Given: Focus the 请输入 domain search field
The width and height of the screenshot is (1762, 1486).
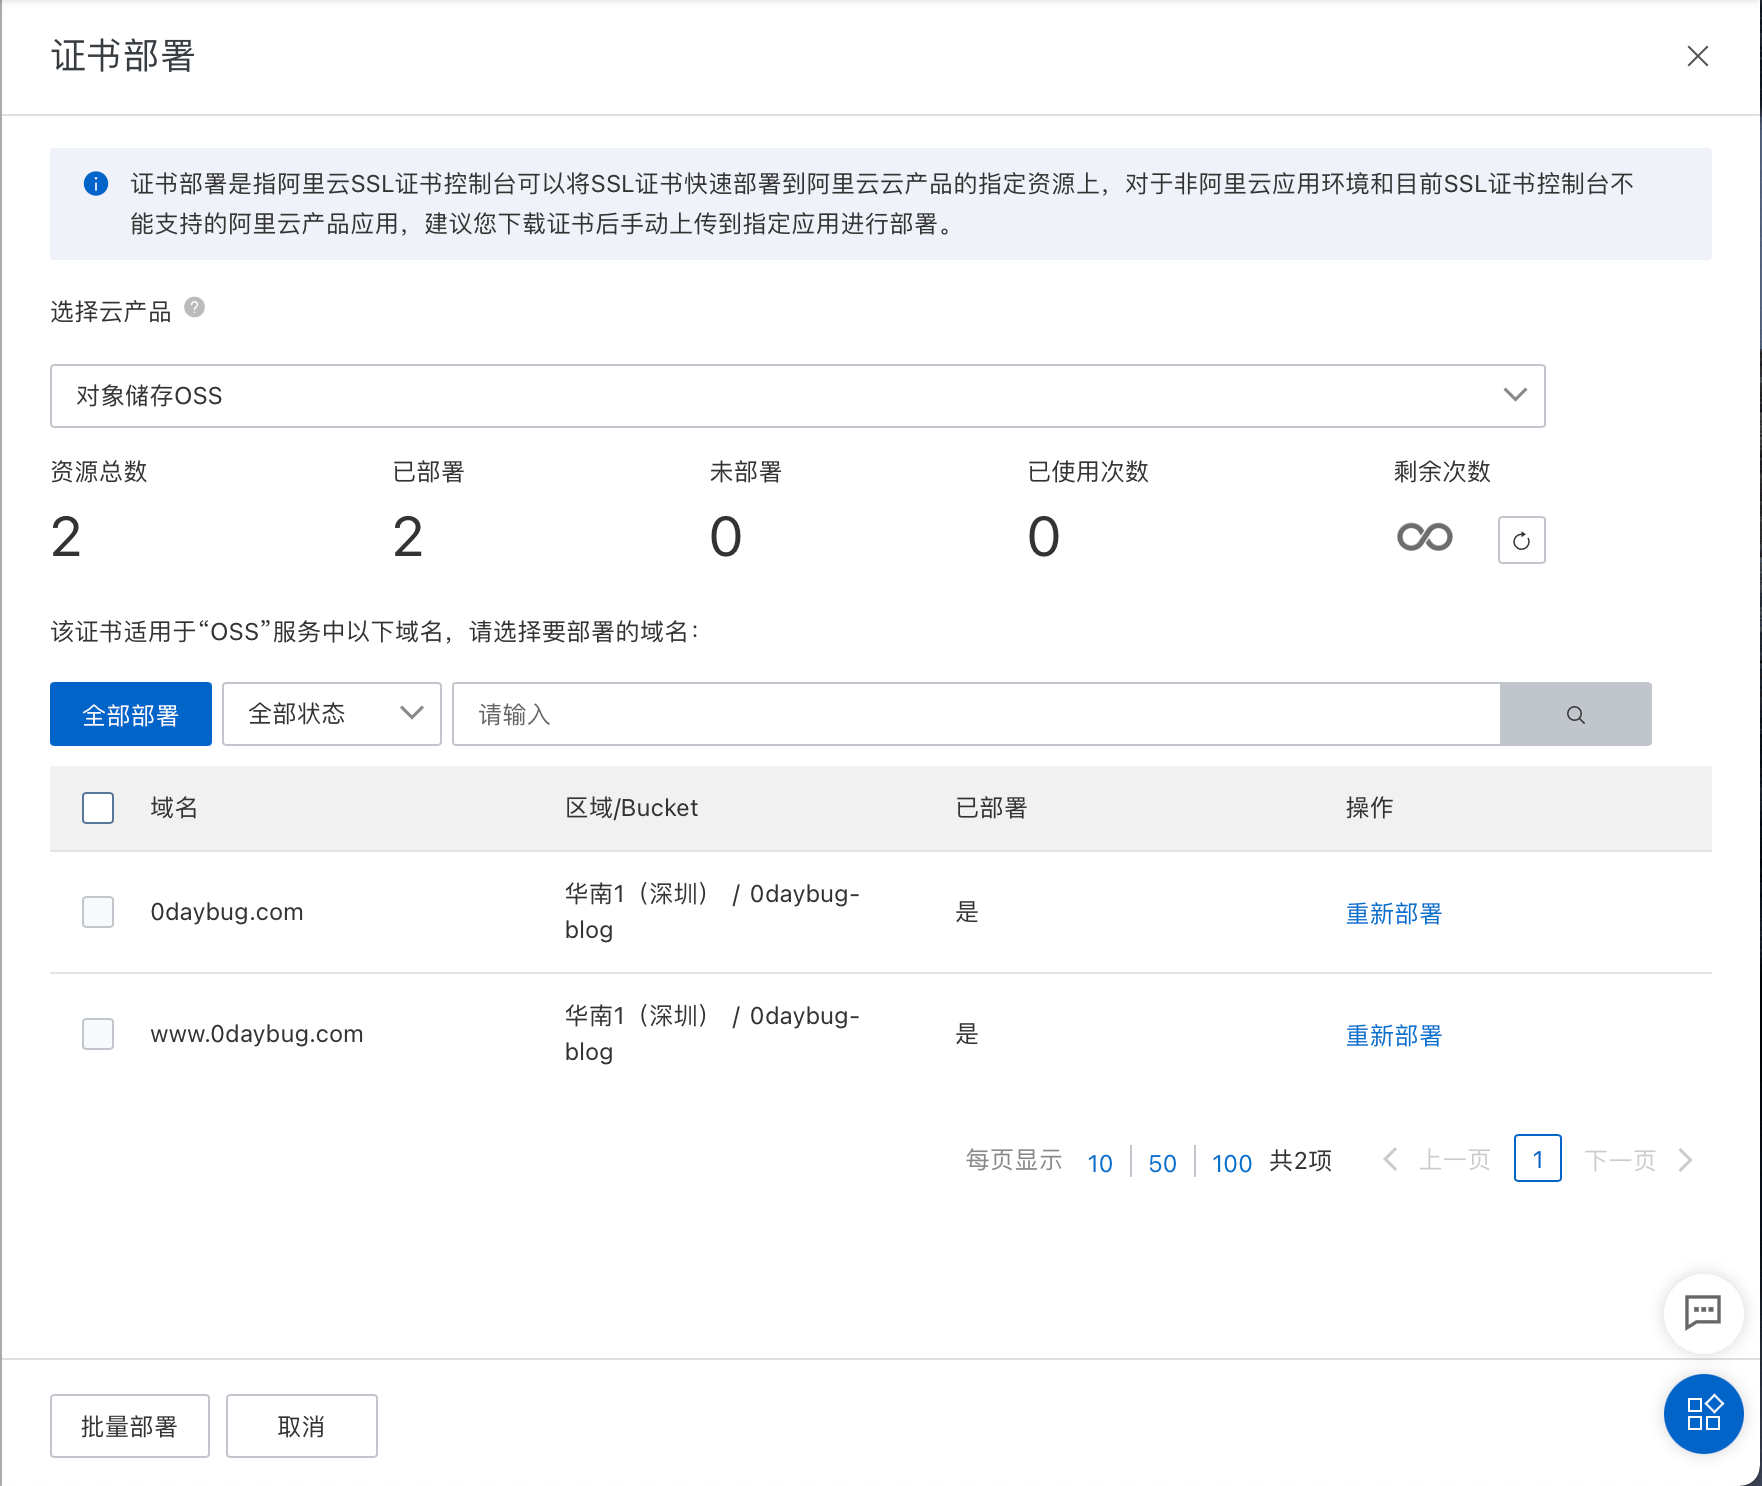Looking at the screenshot, I should [x=976, y=714].
